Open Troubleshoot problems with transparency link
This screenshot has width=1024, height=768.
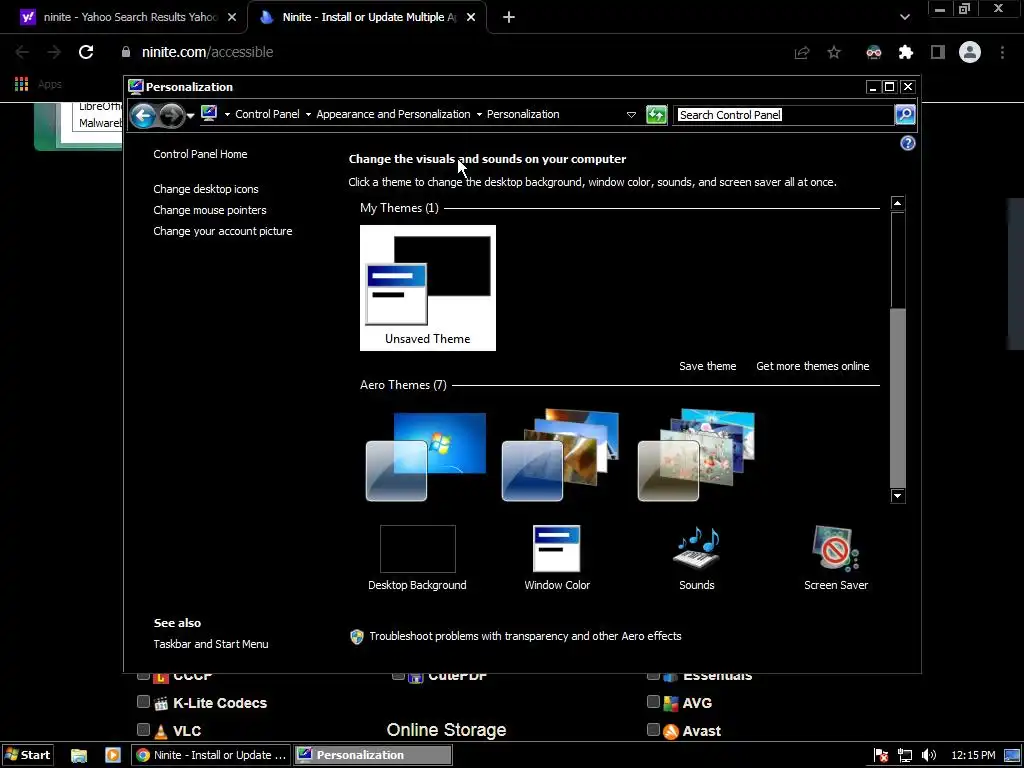point(525,636)
